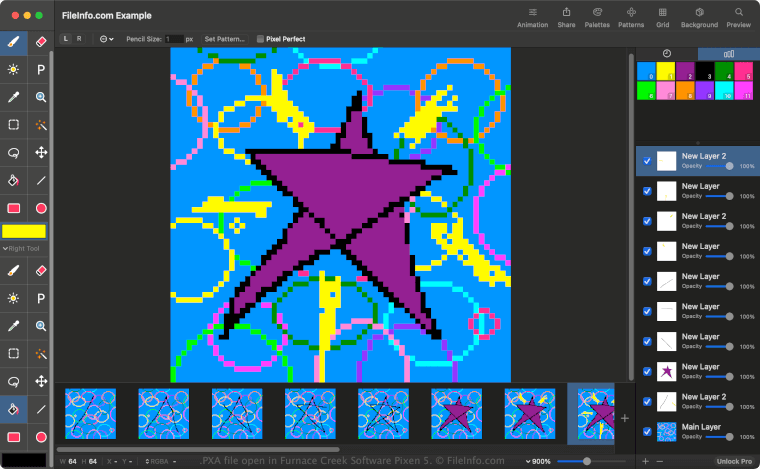Viewport: 760px width, 469px height.
Task: Select the Eraser tool in the top toolbox
Action: click(x=41, y=43)
